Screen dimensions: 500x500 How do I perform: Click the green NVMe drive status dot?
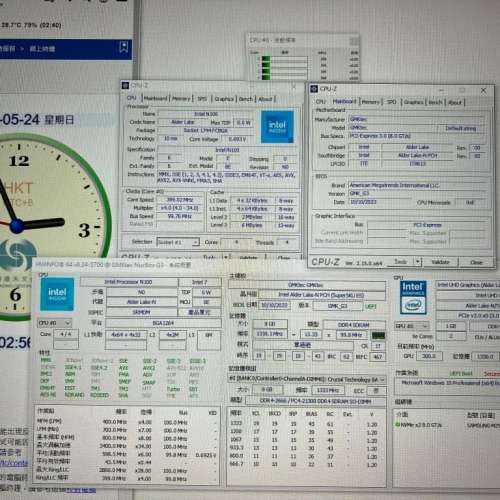pos(397,425)
